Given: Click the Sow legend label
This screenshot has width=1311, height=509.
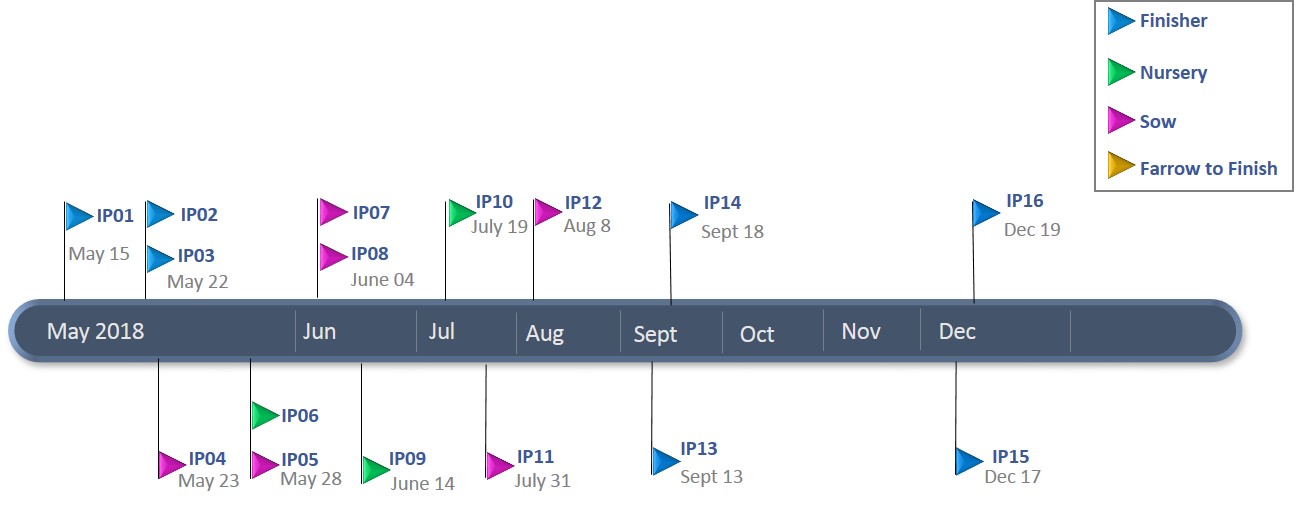Looking at the screenshot, I should (x=1158, y=122).
